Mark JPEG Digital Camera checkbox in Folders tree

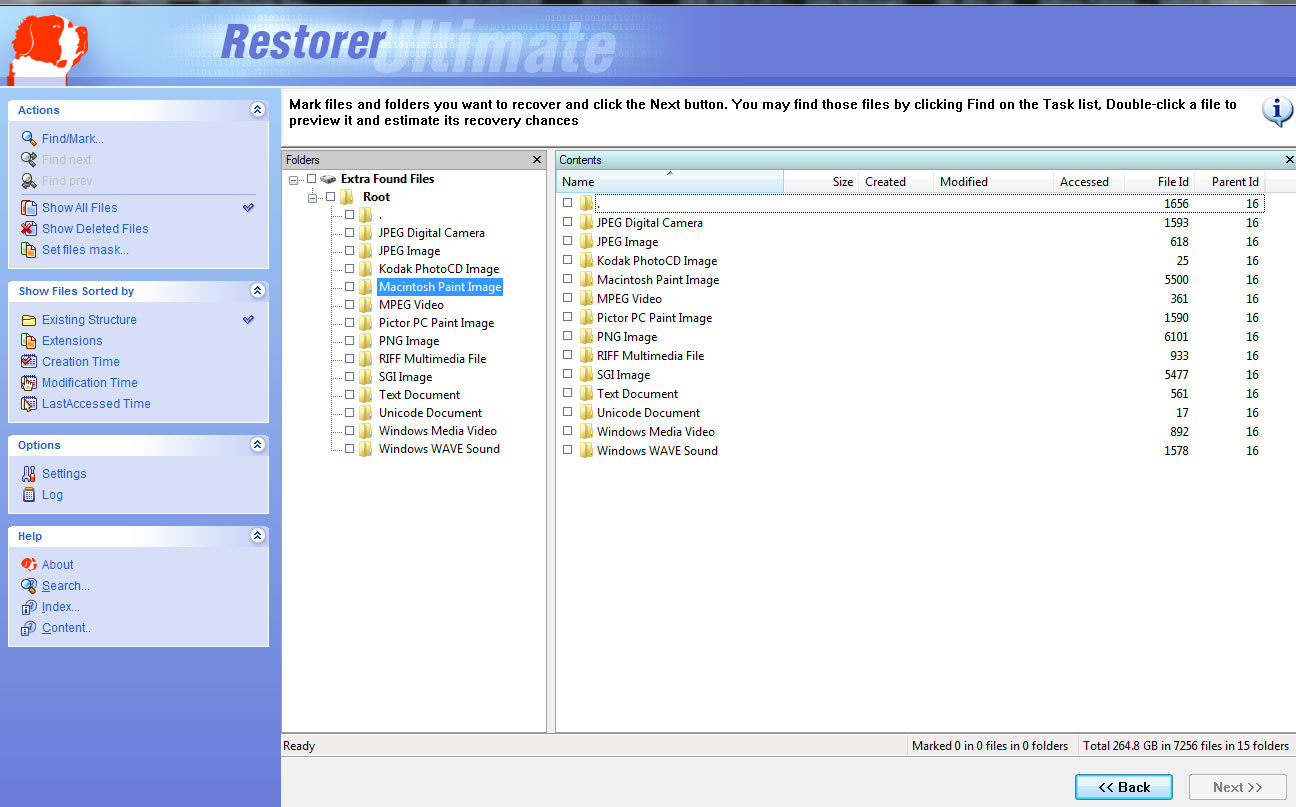coord(349,233)
